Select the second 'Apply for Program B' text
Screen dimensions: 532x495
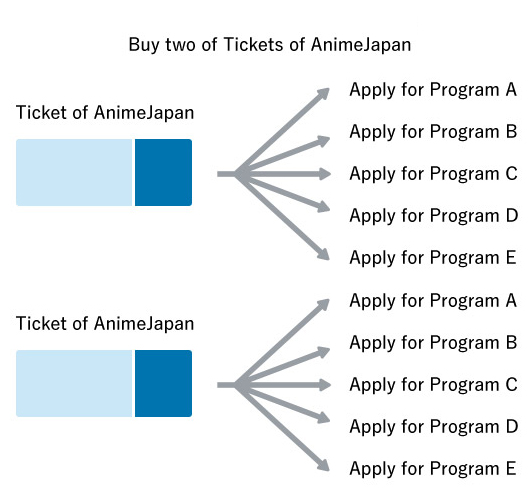pyautogui.click(x=433, y=343)
